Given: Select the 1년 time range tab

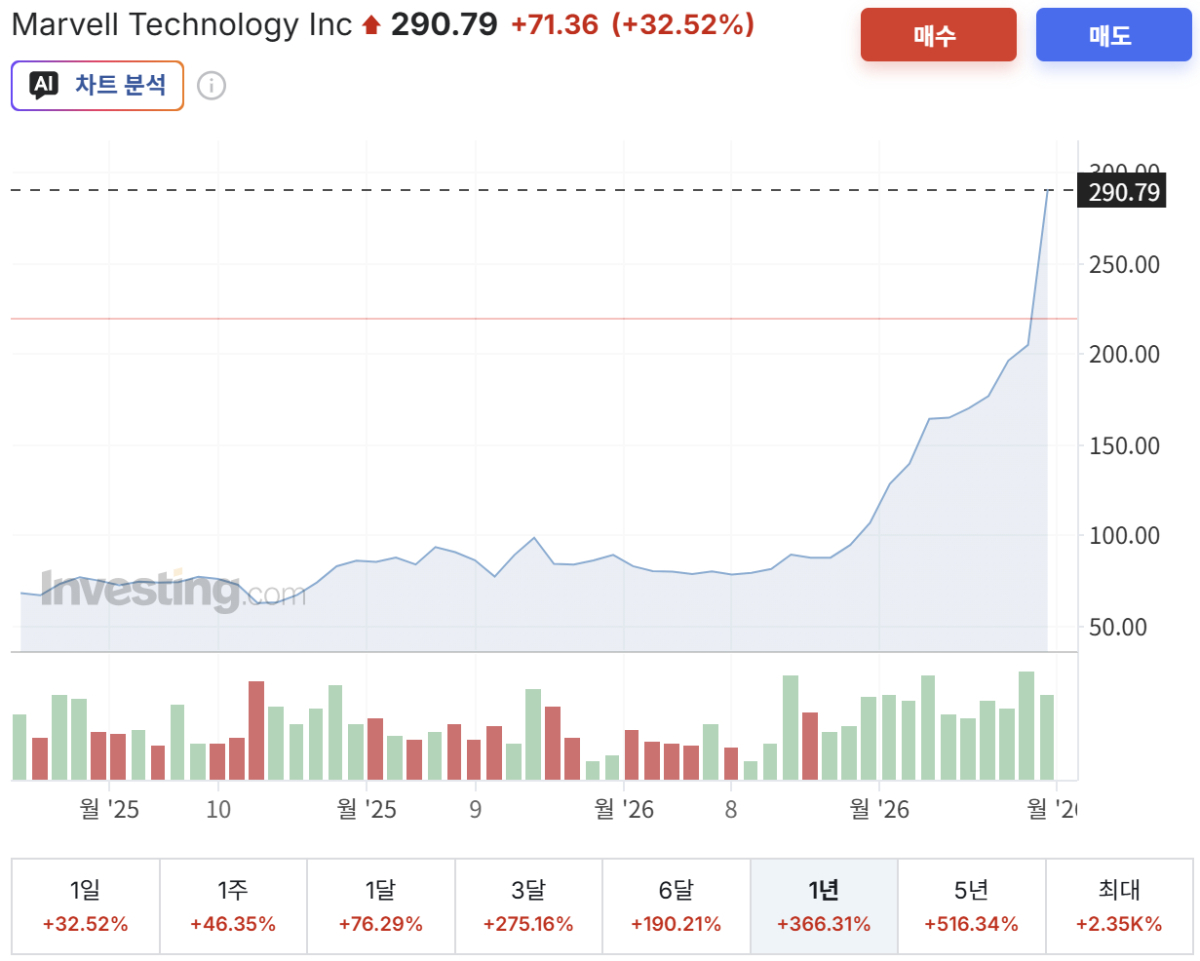Looking at the screenshot, I should click(824, 906).
